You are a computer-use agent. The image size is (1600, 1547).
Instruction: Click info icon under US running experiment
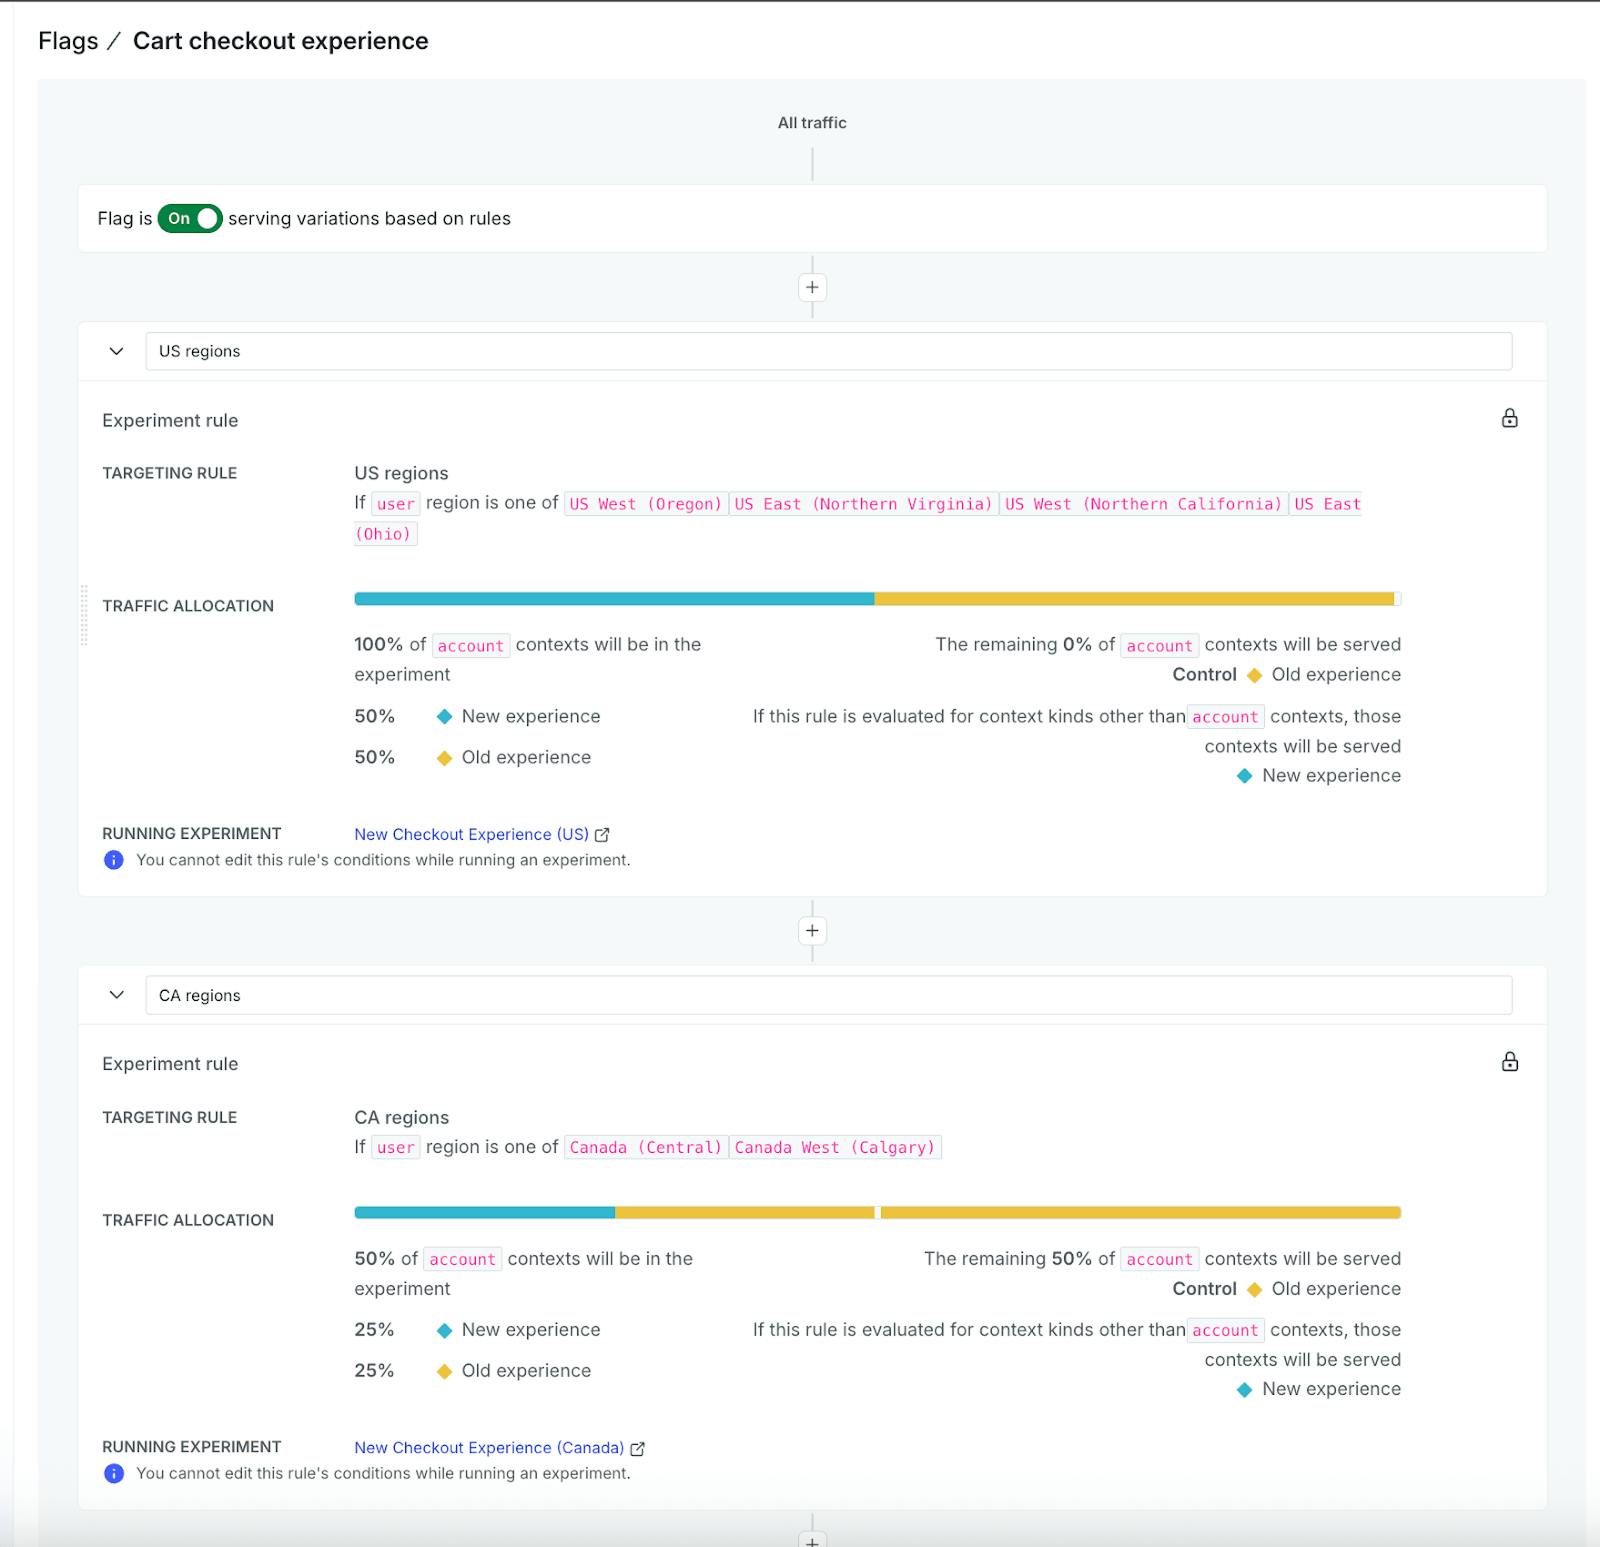[114, 860]
